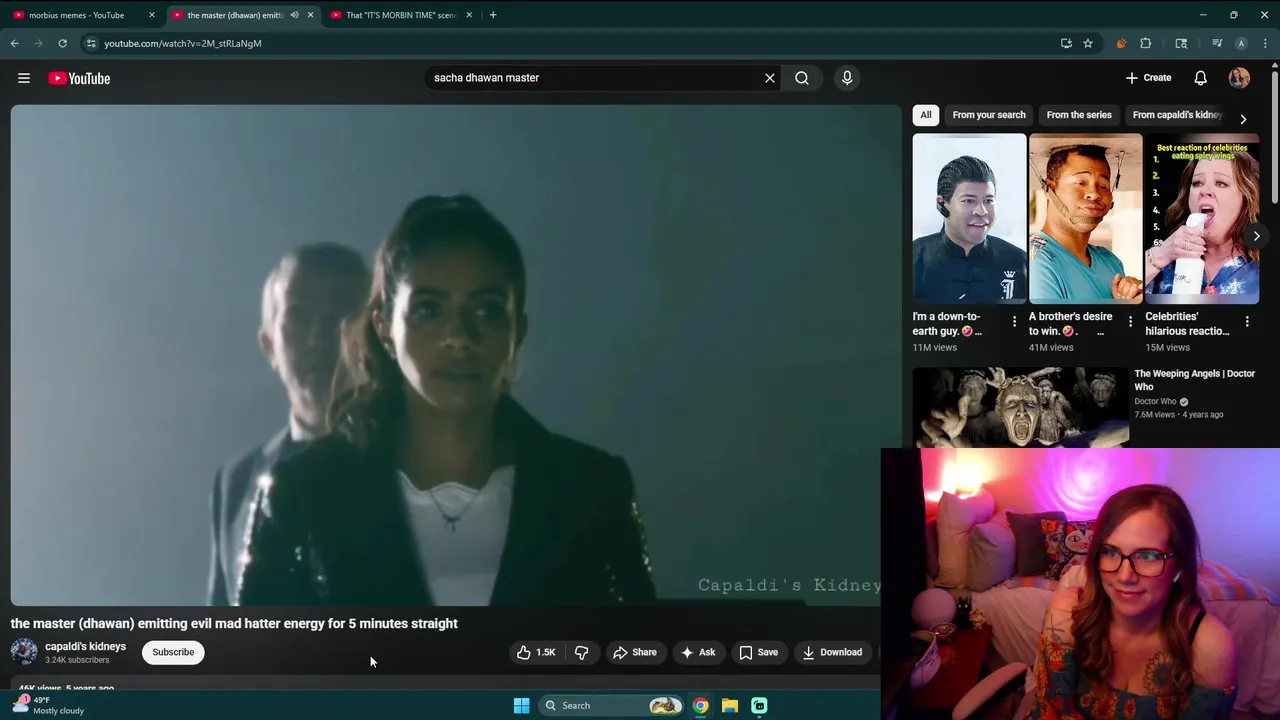1280x720 pixels.
Task: Open the teal app on taskbar
Action: [759, 705]
